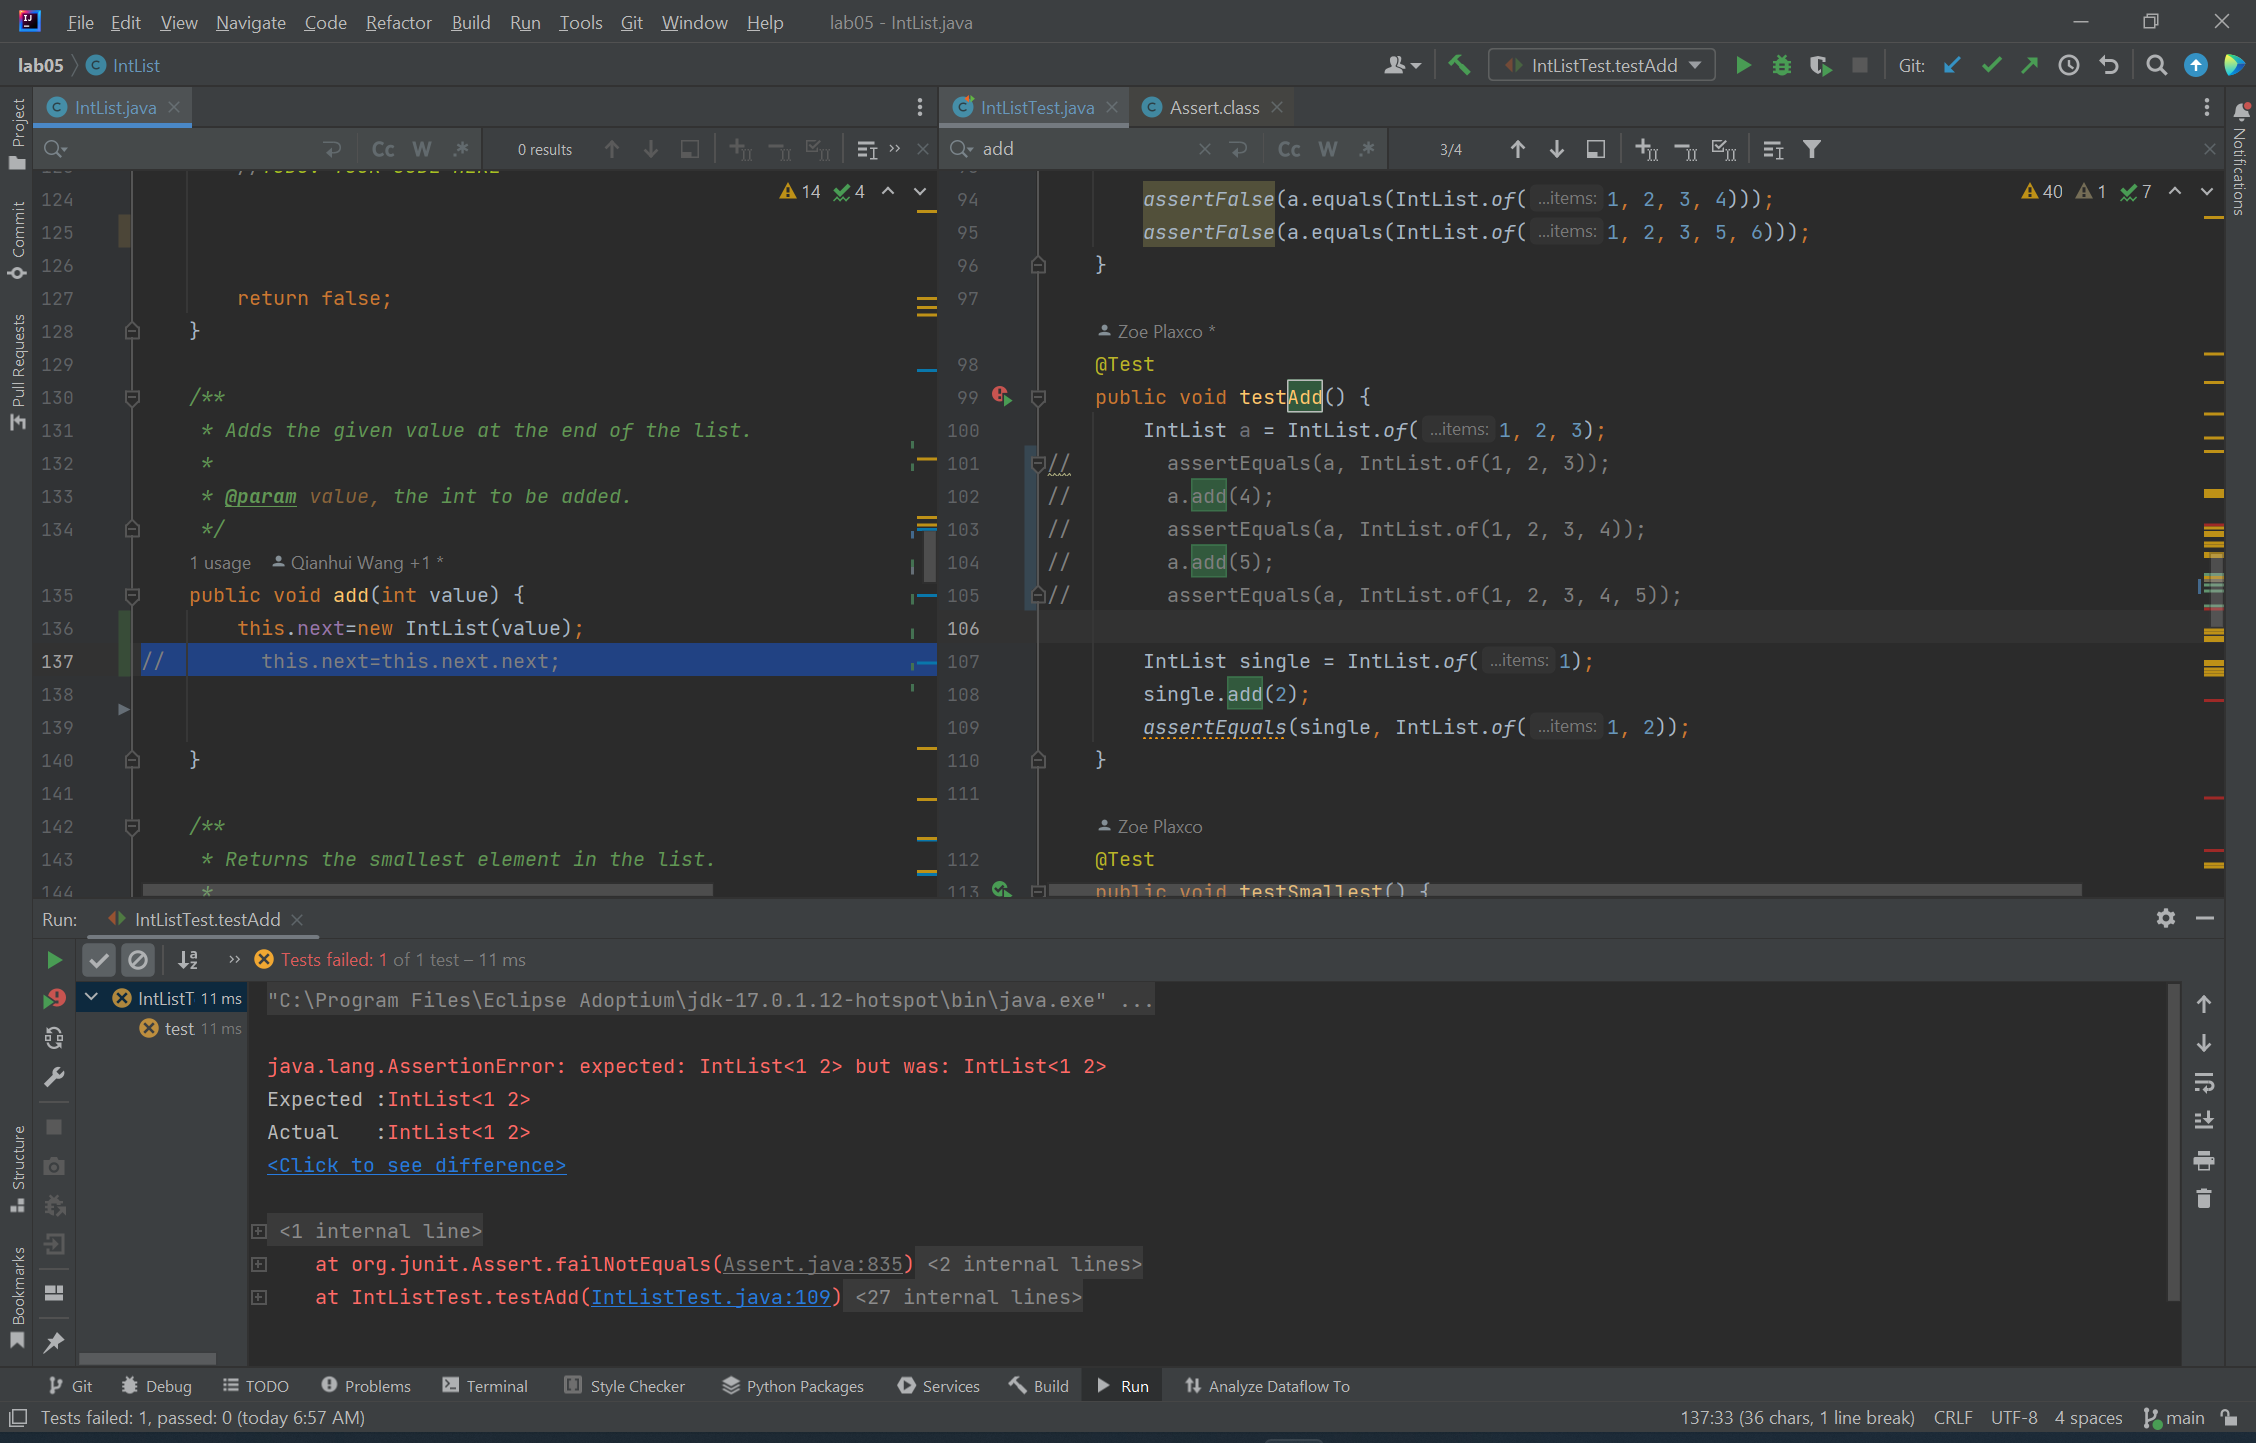Click the Debug bug icon in toolbar
The width and height of the screenshot is (2256, 1443).
(1781, 66)
